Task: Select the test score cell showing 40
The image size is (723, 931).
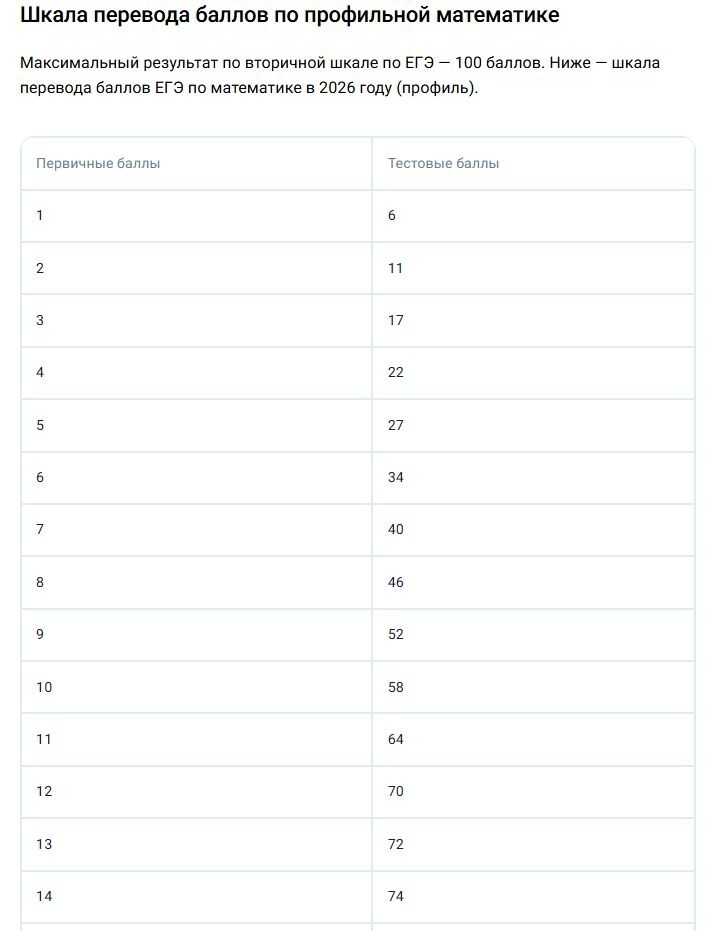Action: pos(533,530)
